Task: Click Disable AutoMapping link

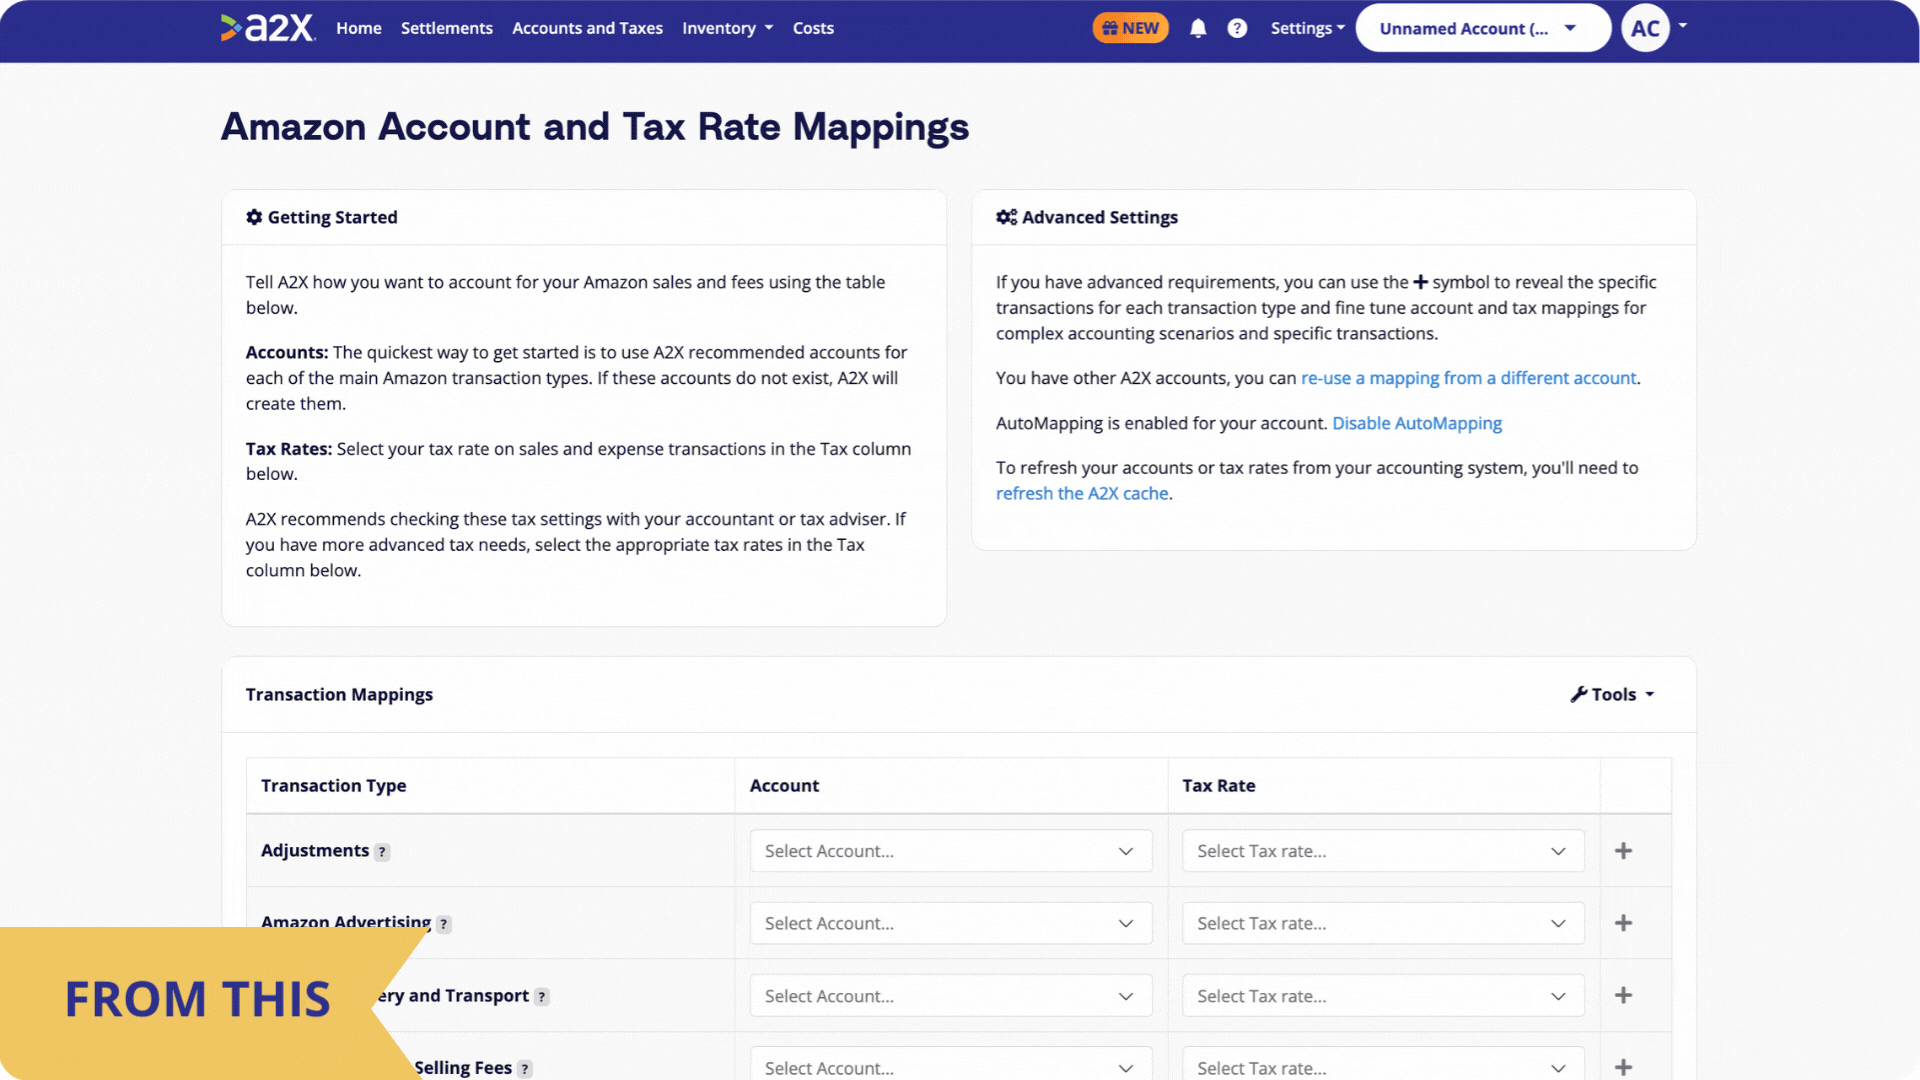Action: [x=1417, y=423]
